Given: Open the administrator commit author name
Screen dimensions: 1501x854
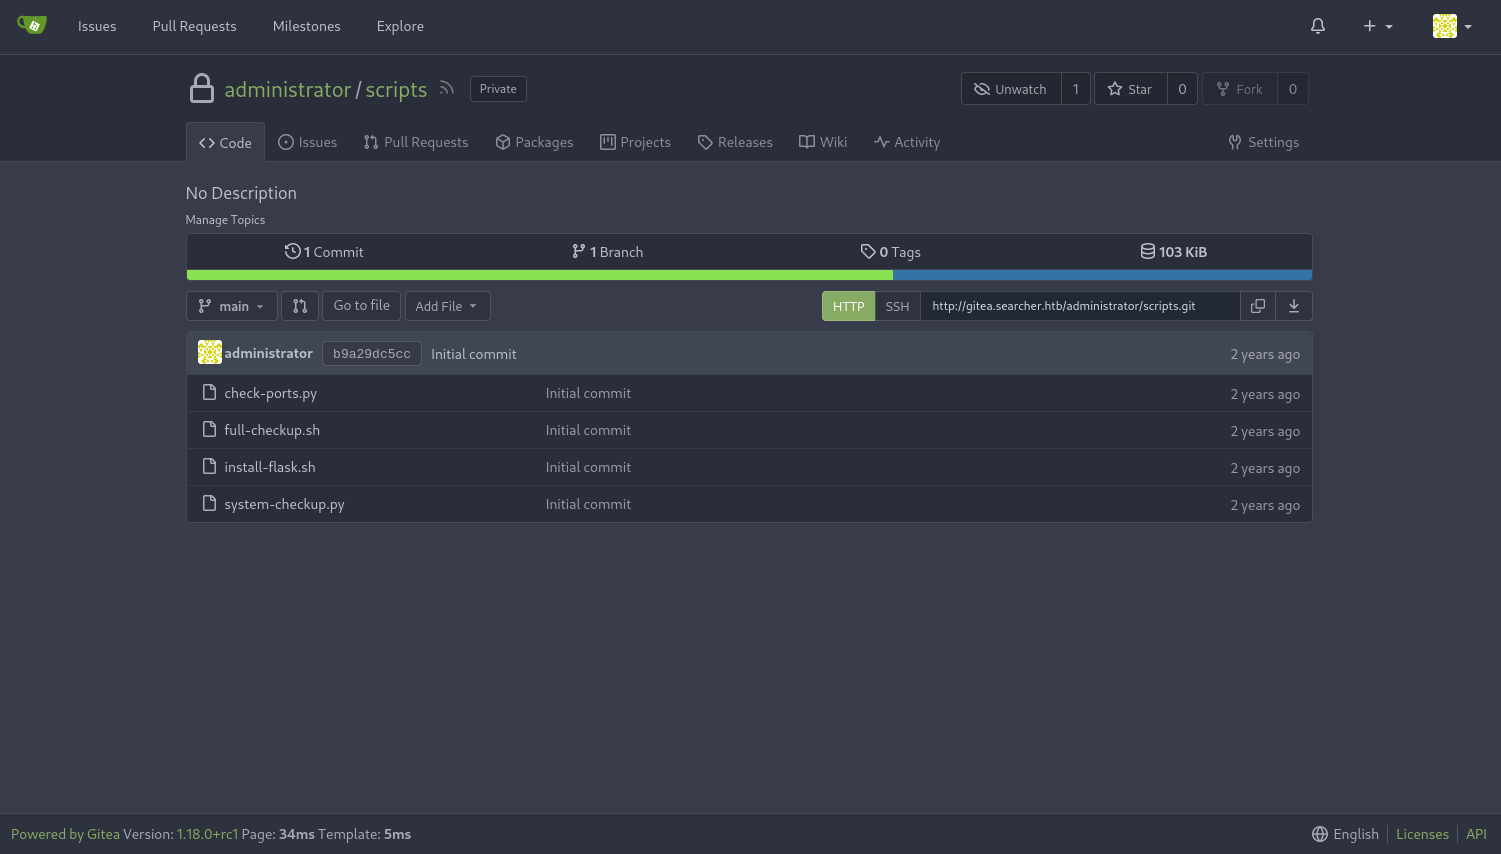Looking at the screenshot, I should point(268,353).
